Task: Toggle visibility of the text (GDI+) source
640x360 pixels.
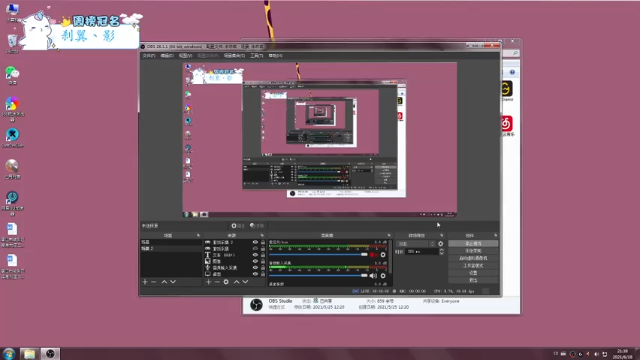Action: tap(255, 255)
